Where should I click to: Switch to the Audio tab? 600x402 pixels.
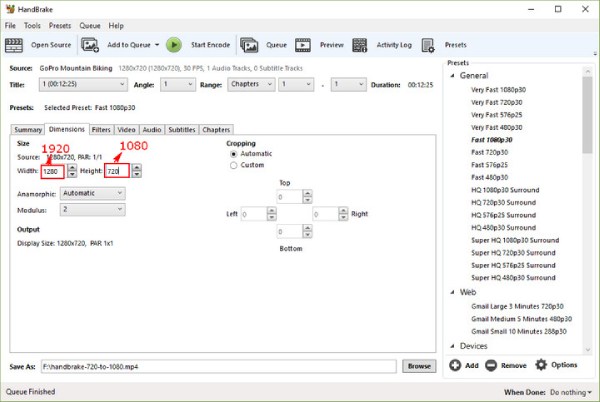coord(152,130)
